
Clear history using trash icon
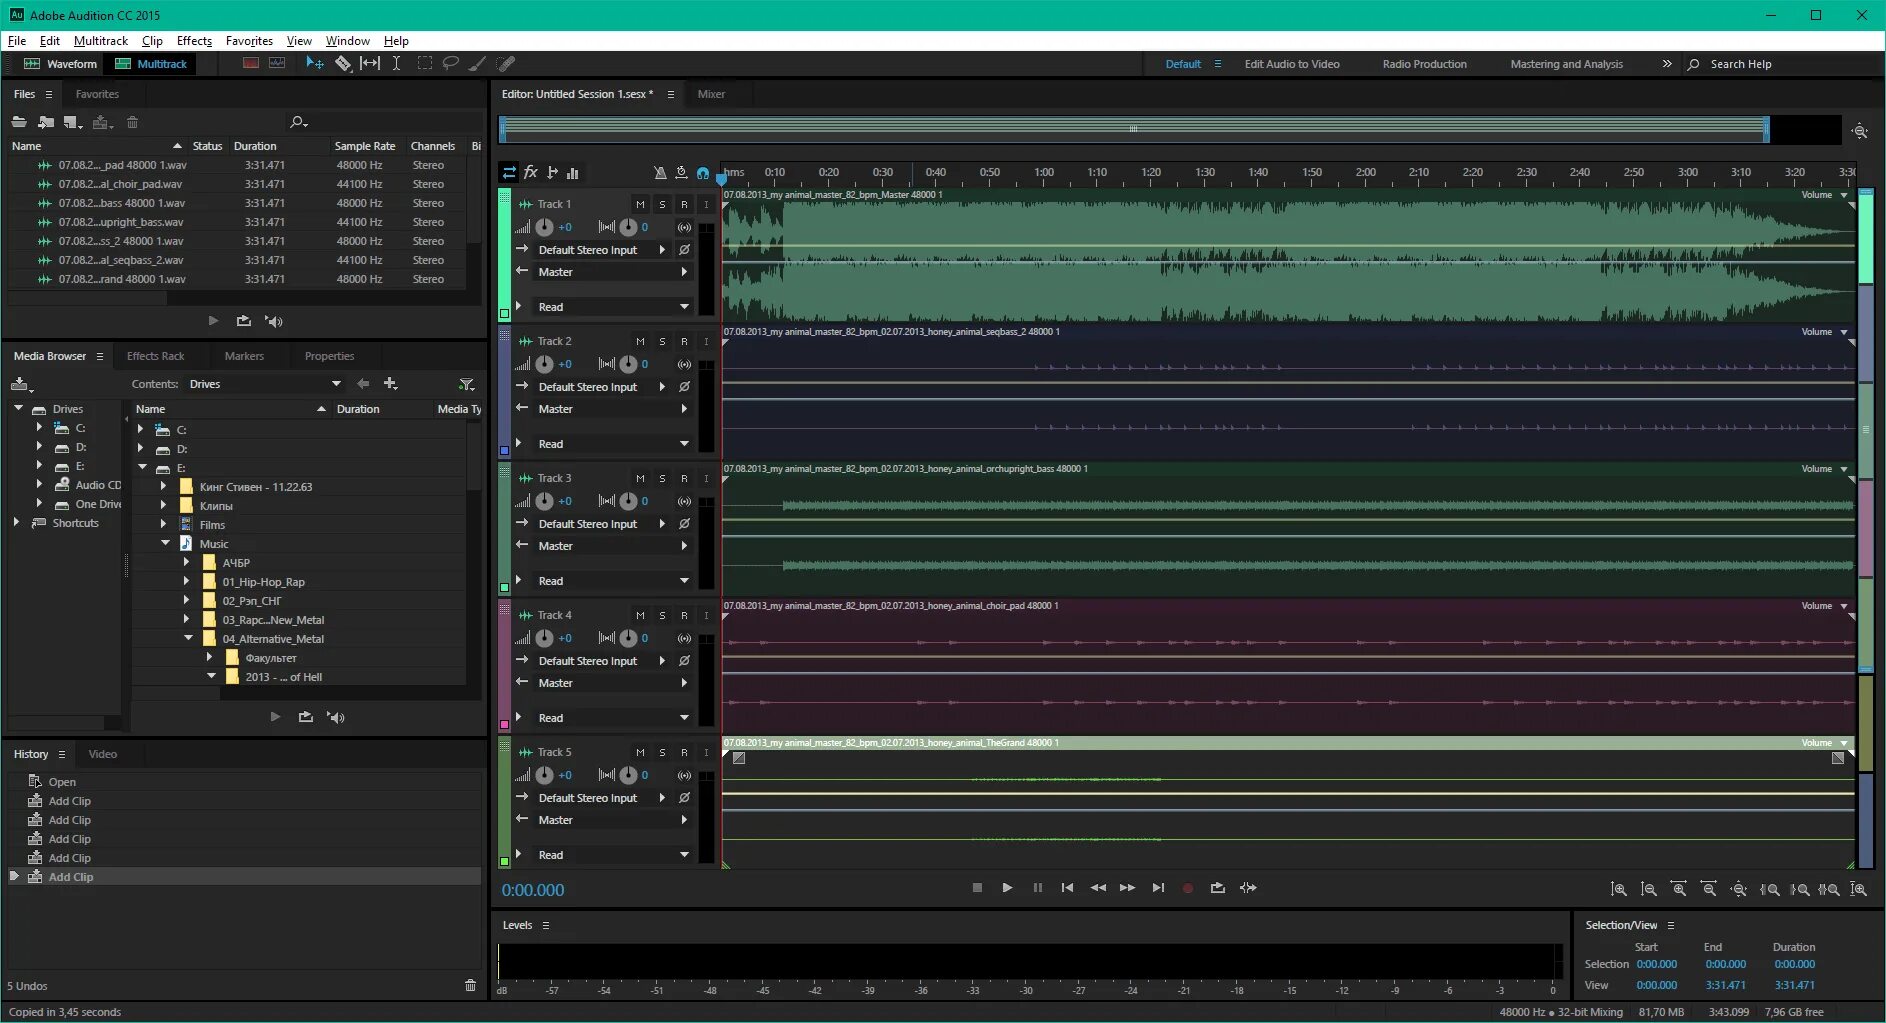tap(471, 986)
